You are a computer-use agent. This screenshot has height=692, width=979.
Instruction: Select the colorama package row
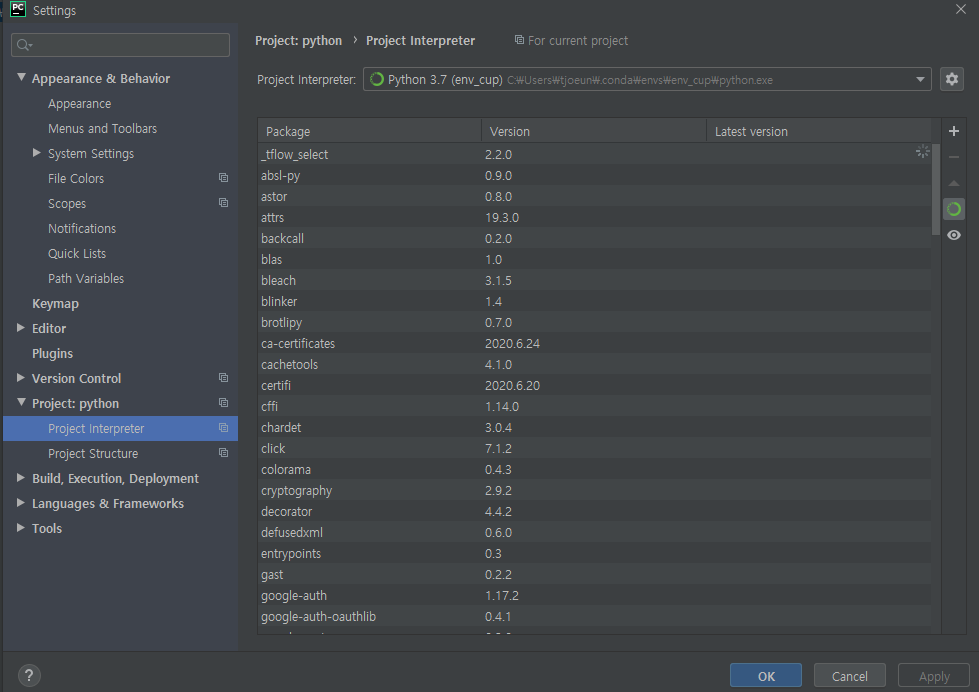click(x=594, y=469)
